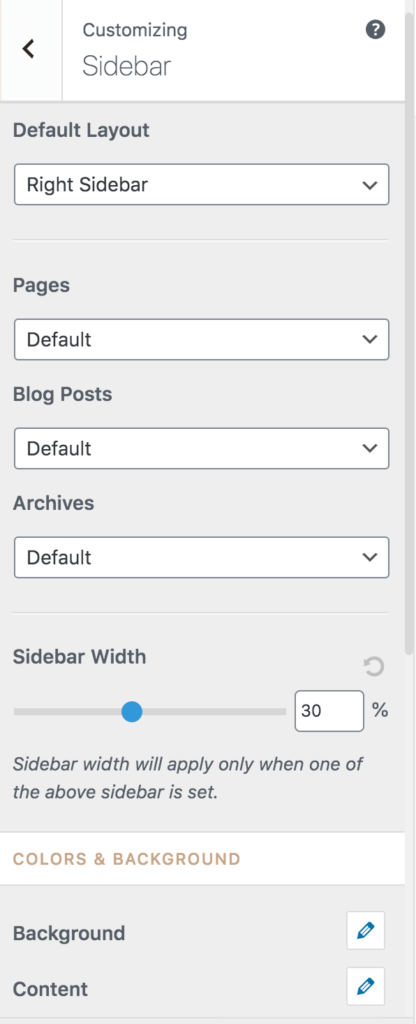The height and width of the screenshot is (1024, 416).
Task: Click the Background option label
Action: (69, 933)
